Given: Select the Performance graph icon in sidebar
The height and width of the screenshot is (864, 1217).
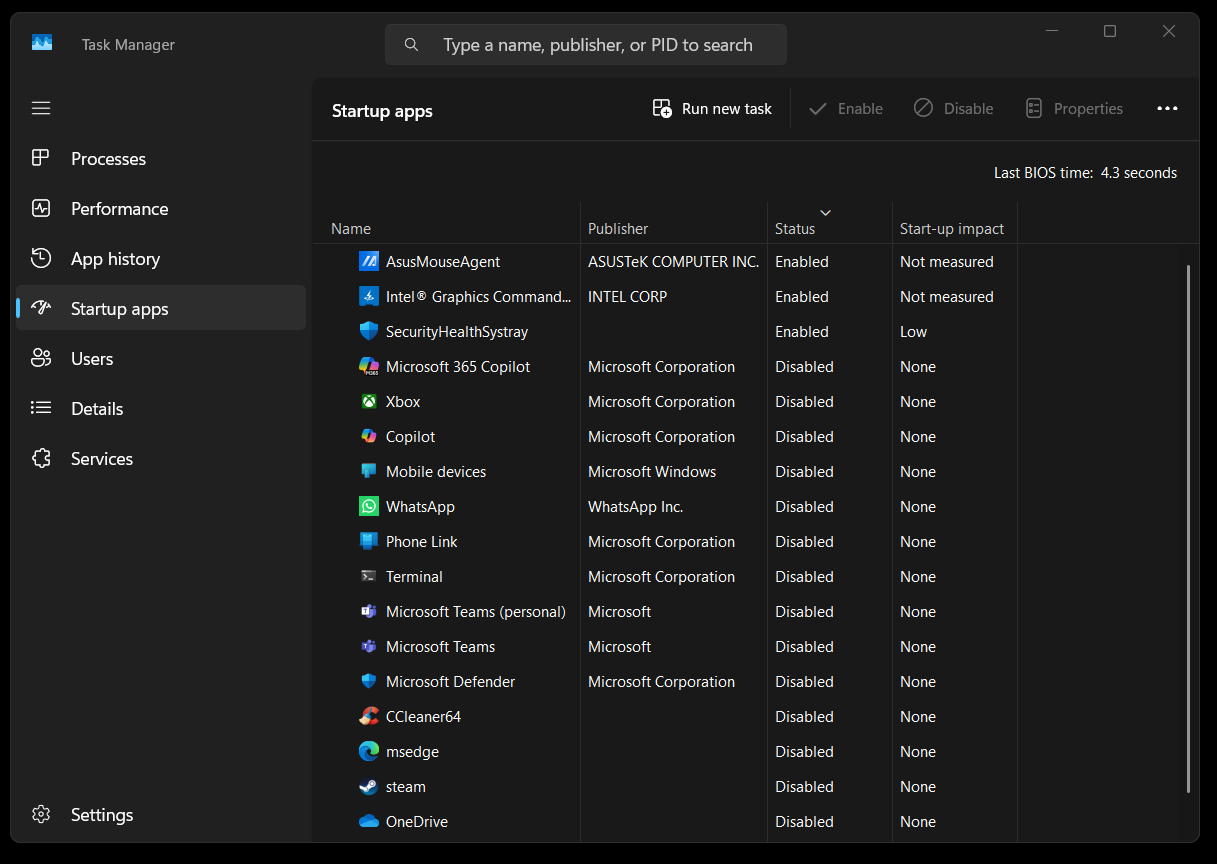Looking at the screenshot, I should pos(41,209).
